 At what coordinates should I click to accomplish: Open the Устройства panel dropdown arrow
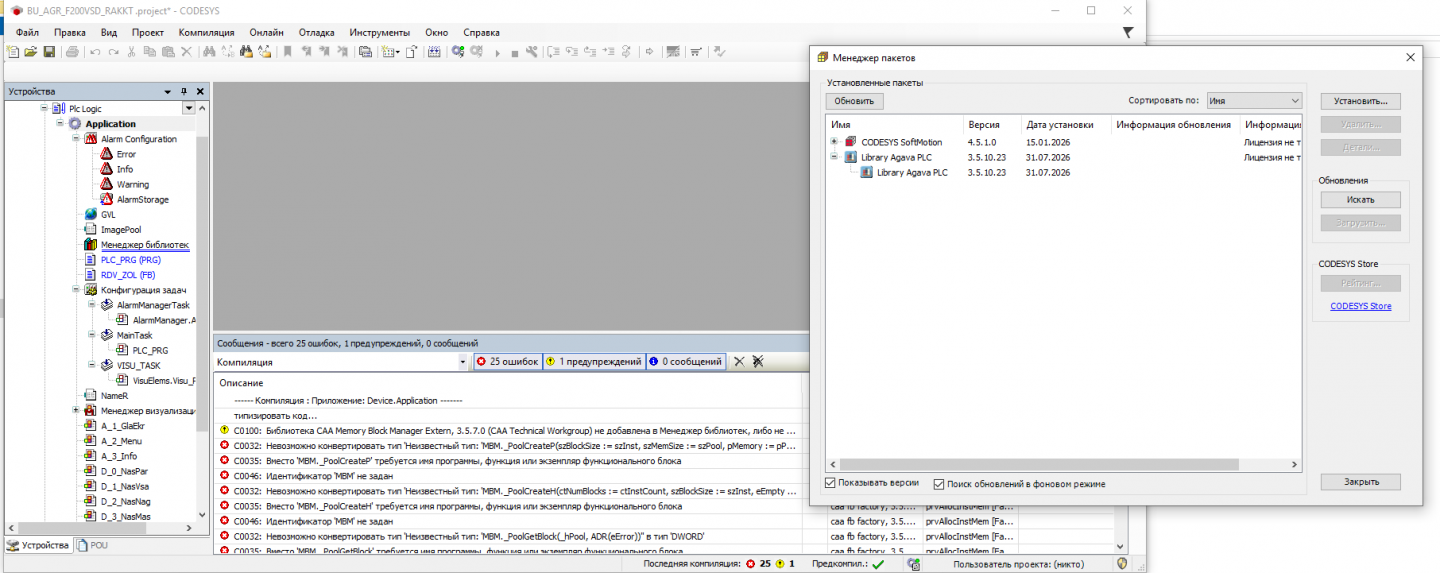click(x=168, y=92)
